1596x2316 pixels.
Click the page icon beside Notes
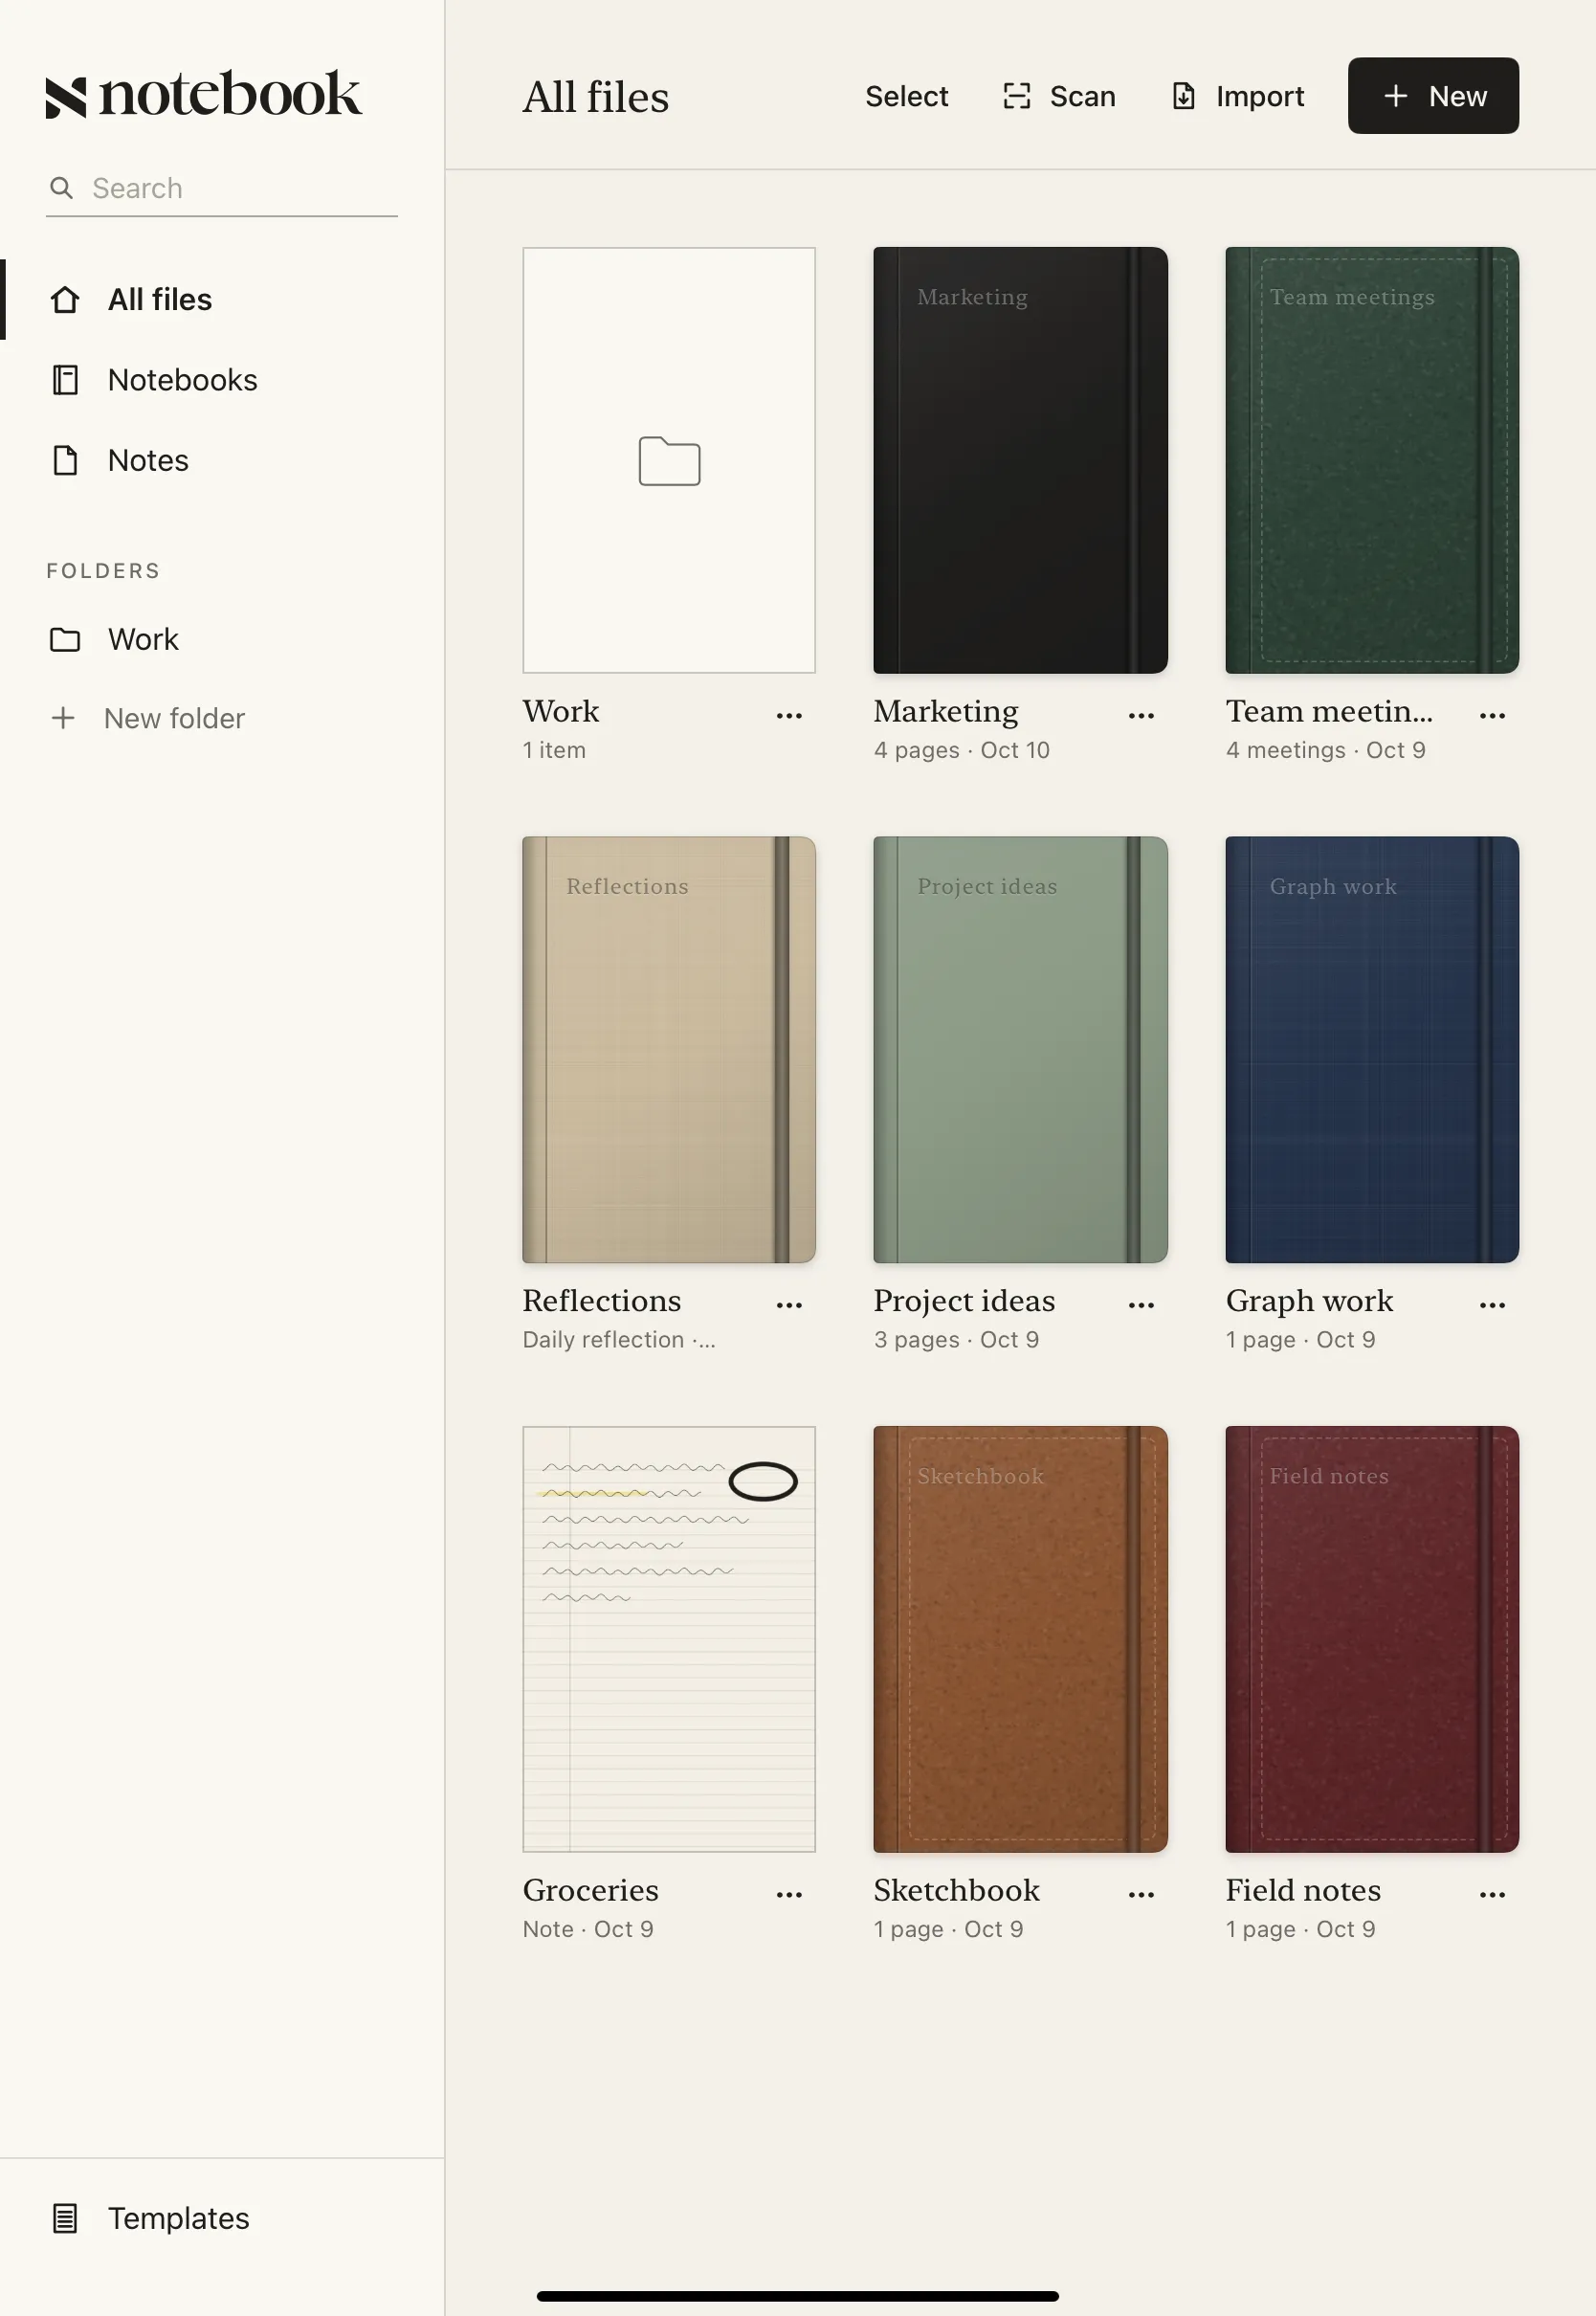pos(65,460)
